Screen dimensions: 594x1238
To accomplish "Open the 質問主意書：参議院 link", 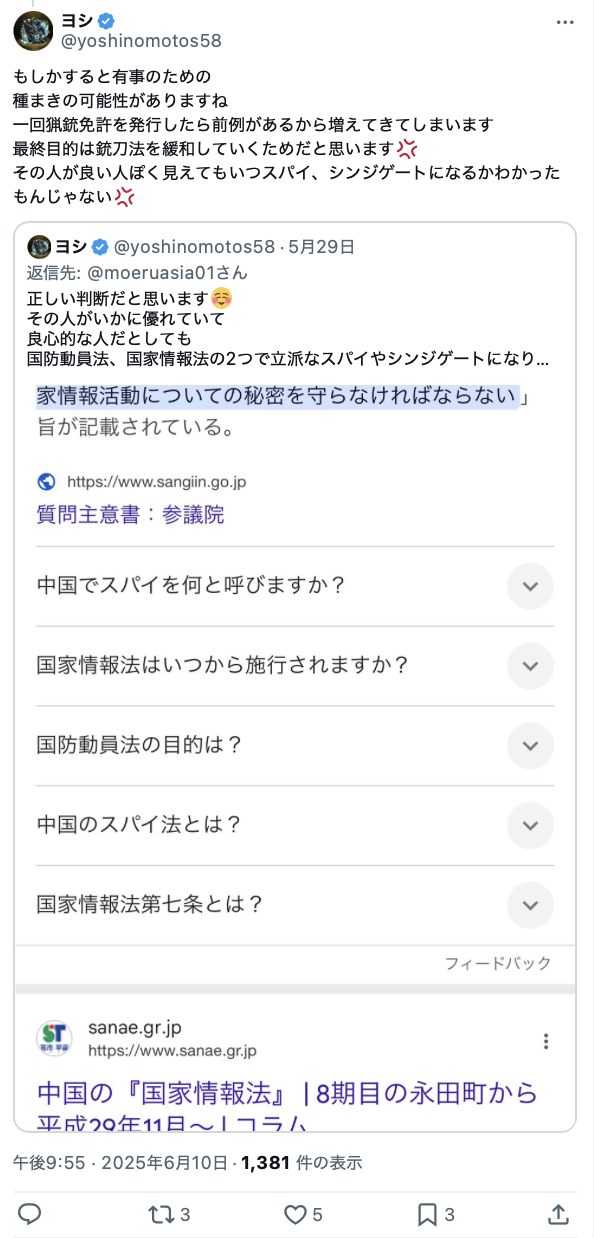I will click(131, 515).
